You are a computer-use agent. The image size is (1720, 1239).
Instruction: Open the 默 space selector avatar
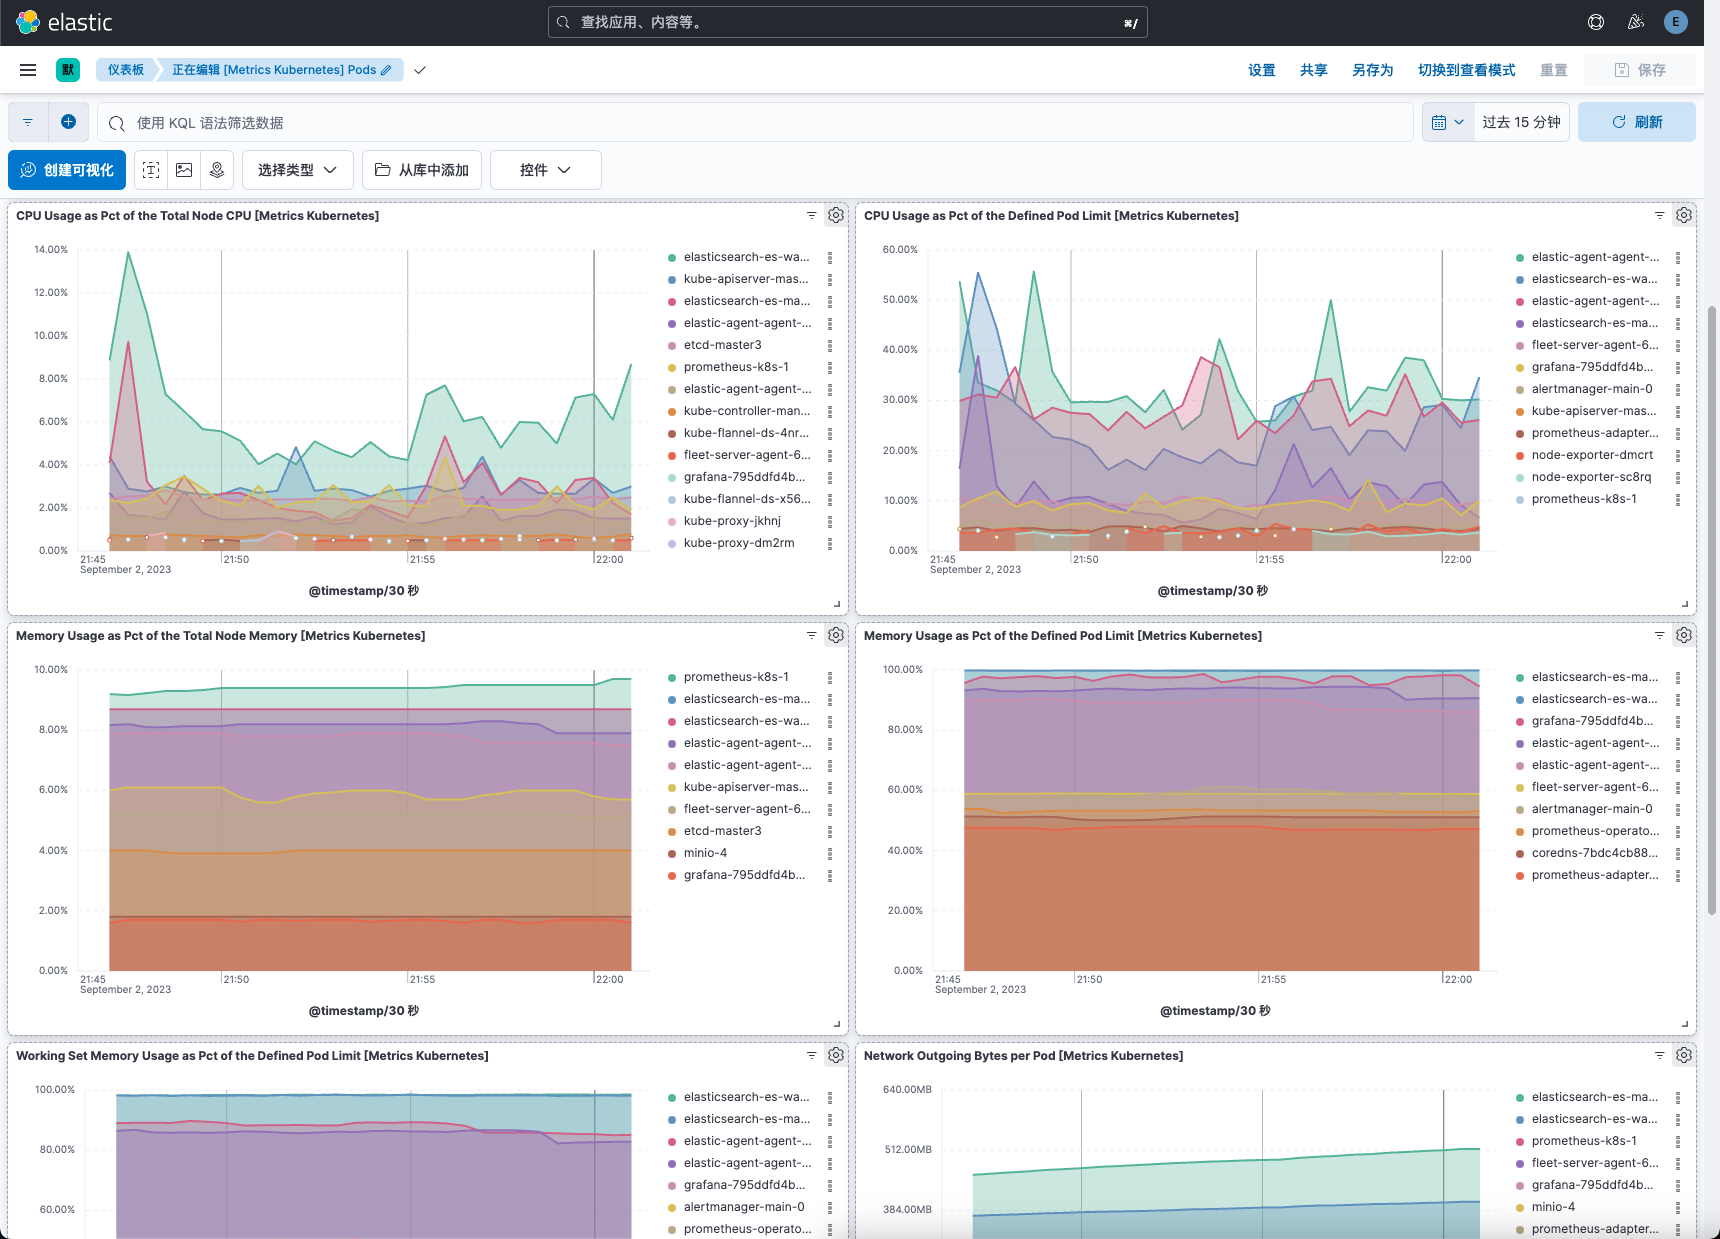[68, 69]
